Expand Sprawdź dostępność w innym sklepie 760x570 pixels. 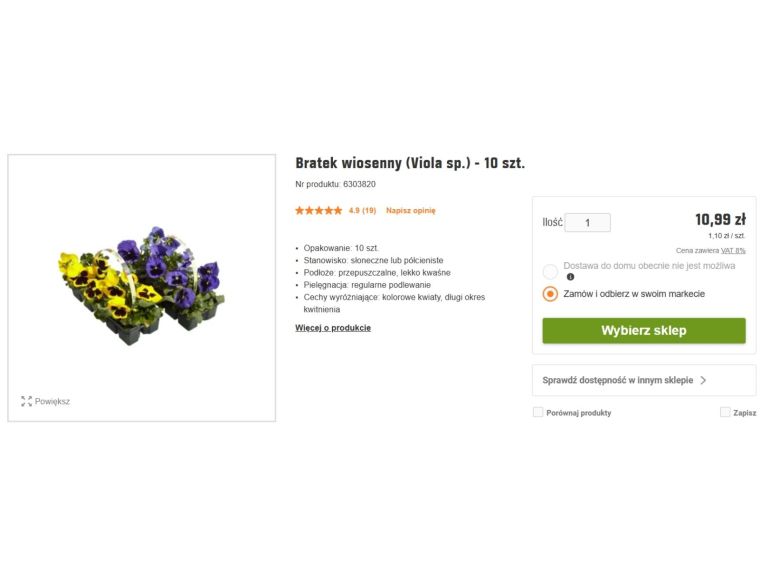[x=617, y=381]
